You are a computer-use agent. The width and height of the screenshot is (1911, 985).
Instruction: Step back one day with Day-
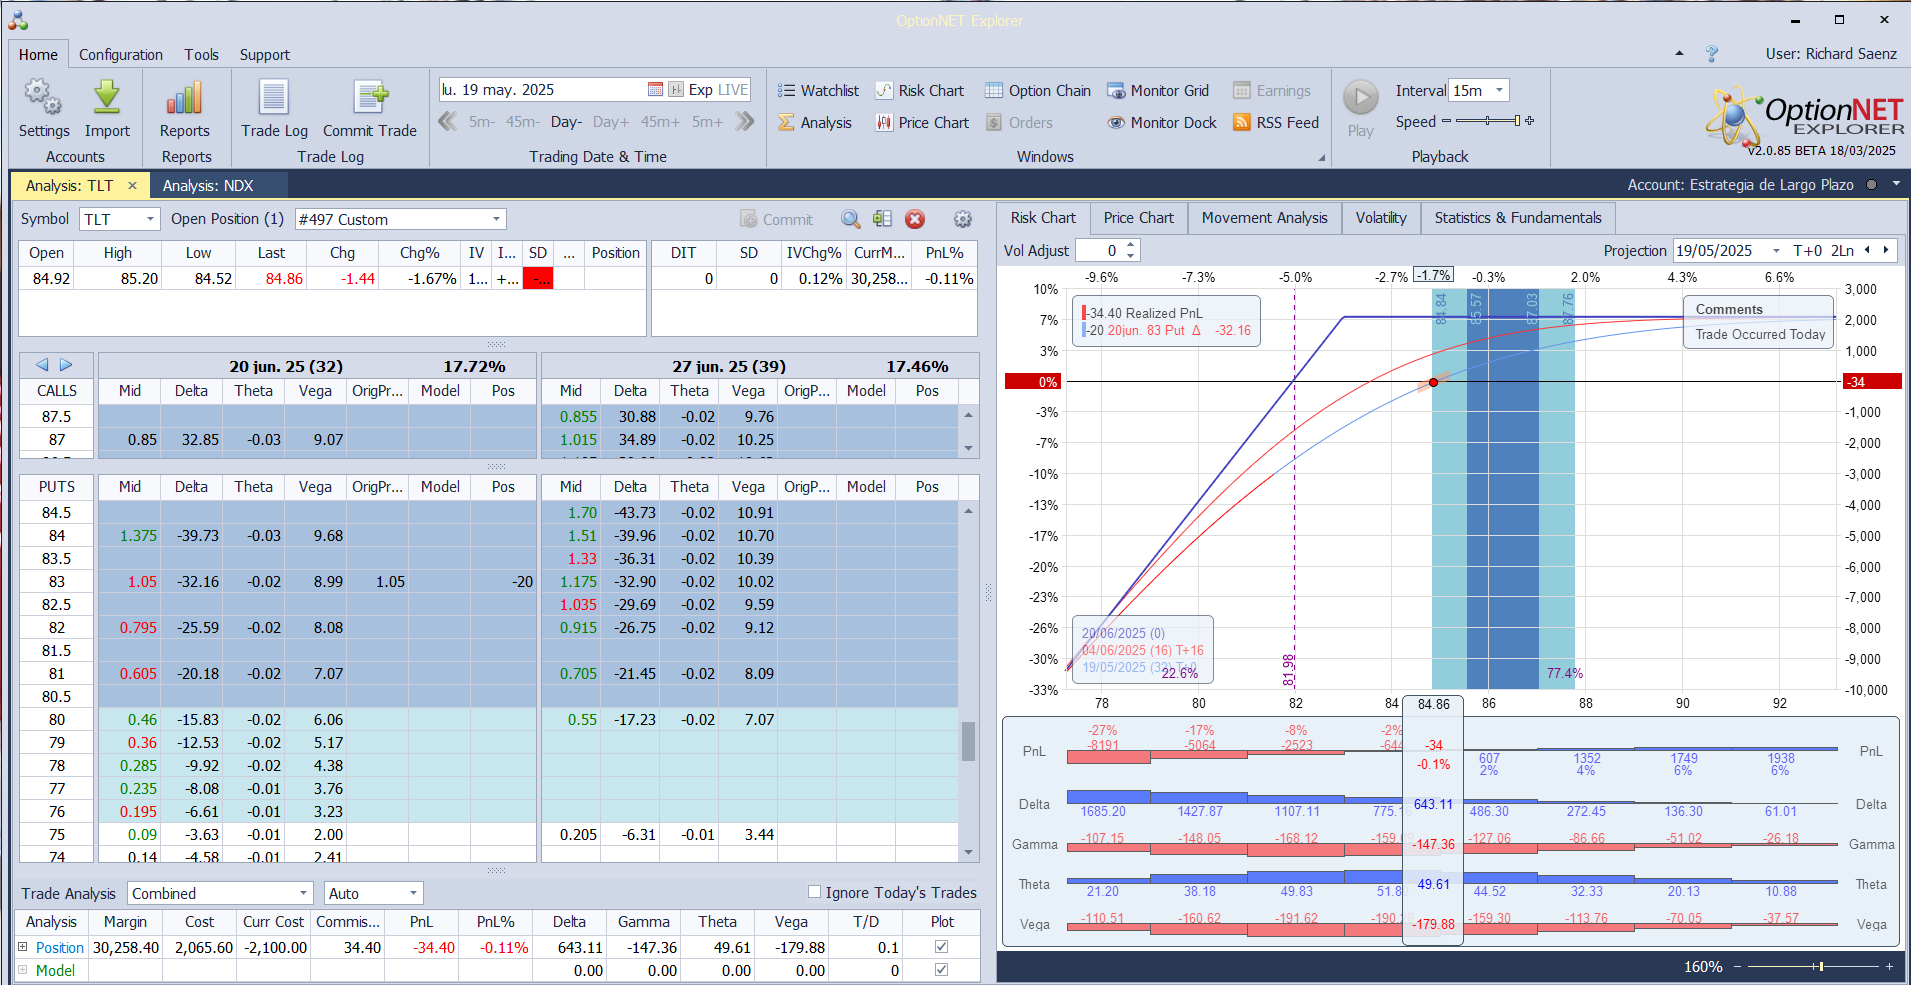tap(566, 122)
